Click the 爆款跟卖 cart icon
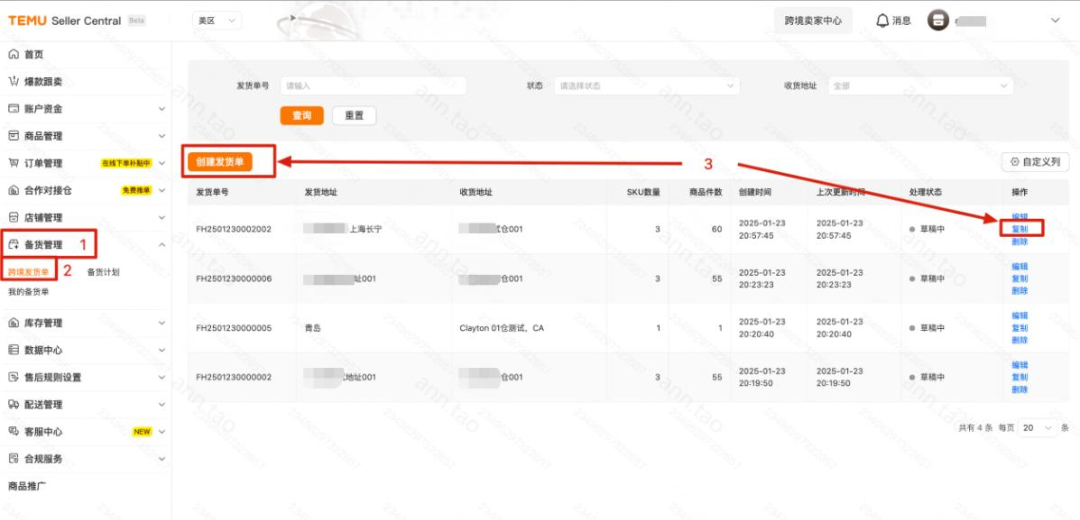 point(14,81)
